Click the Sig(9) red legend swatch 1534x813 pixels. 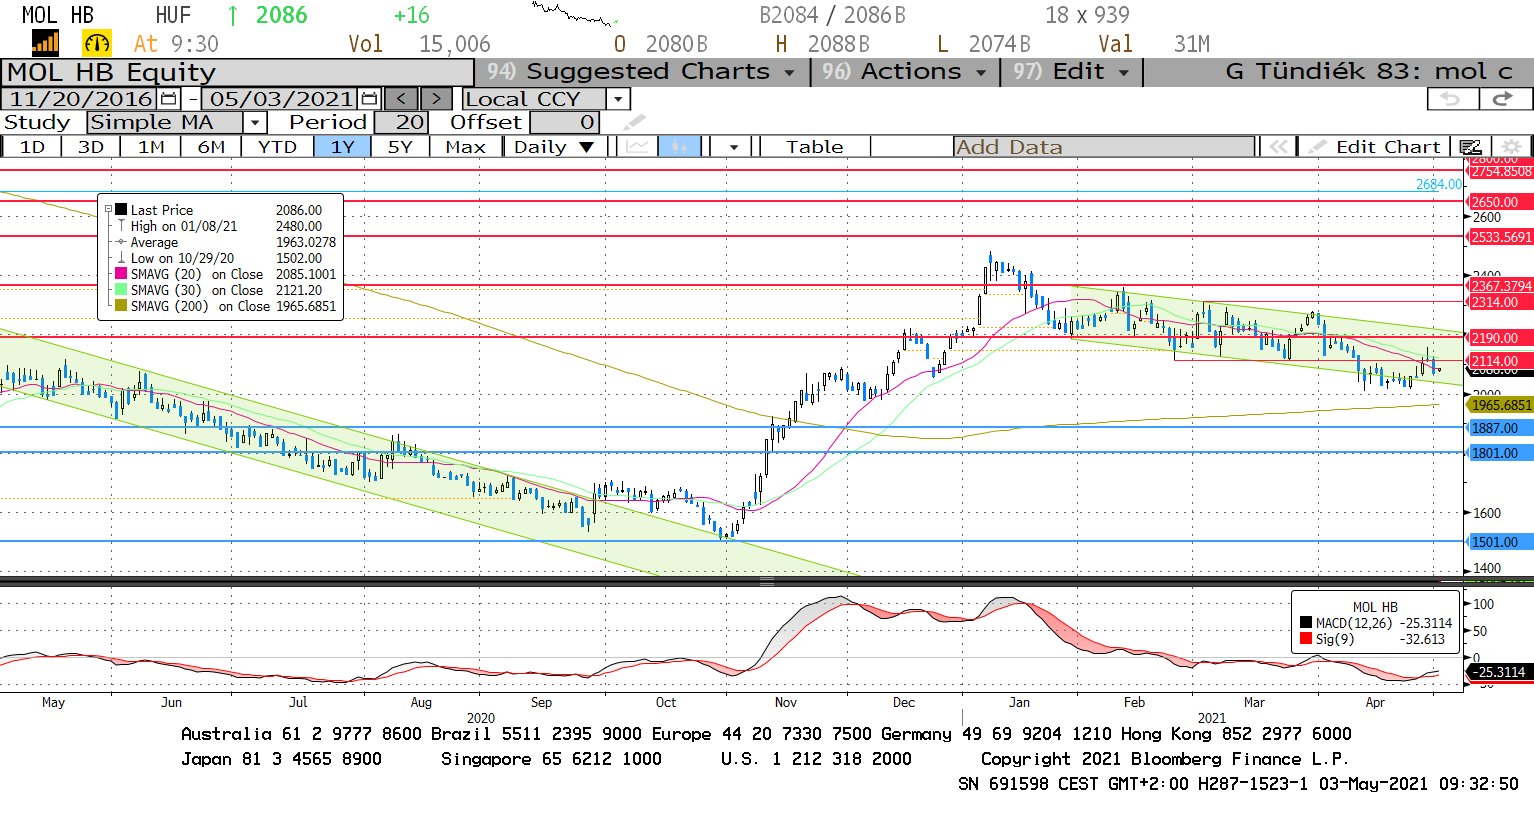coord(1306,639)
